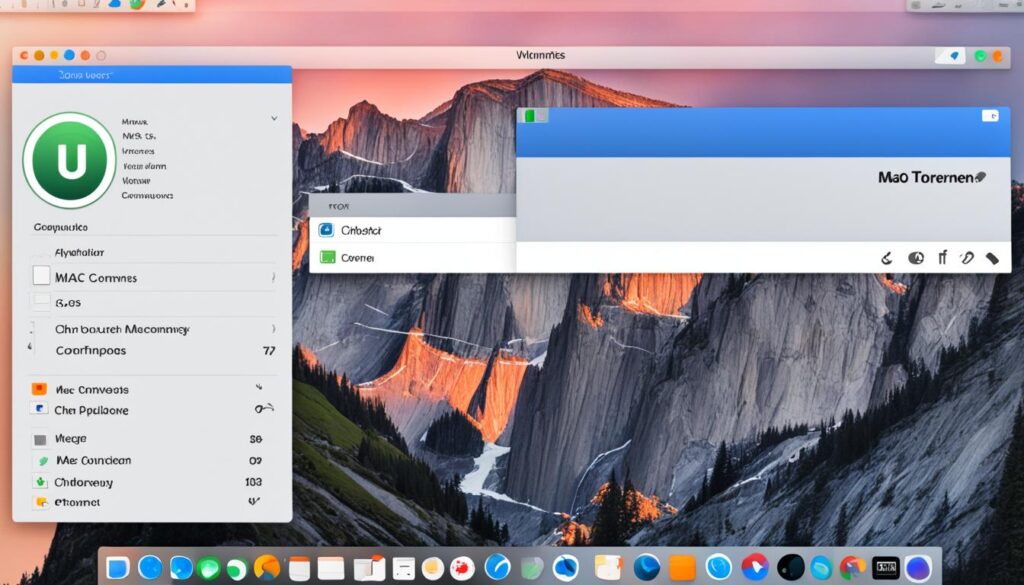Click the Coorfinpoes row showing 77

[150, 350]
